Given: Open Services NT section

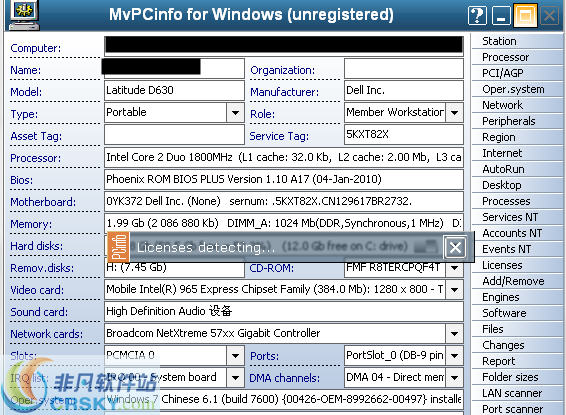Looking at the screenshot, I should tap(517, 217).
